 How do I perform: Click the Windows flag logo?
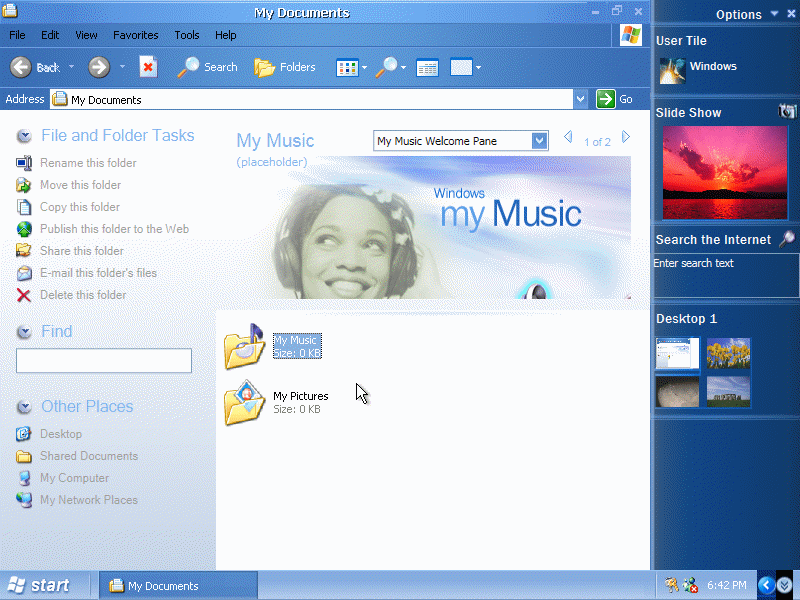pyautogui.click(x=631, y=35)
